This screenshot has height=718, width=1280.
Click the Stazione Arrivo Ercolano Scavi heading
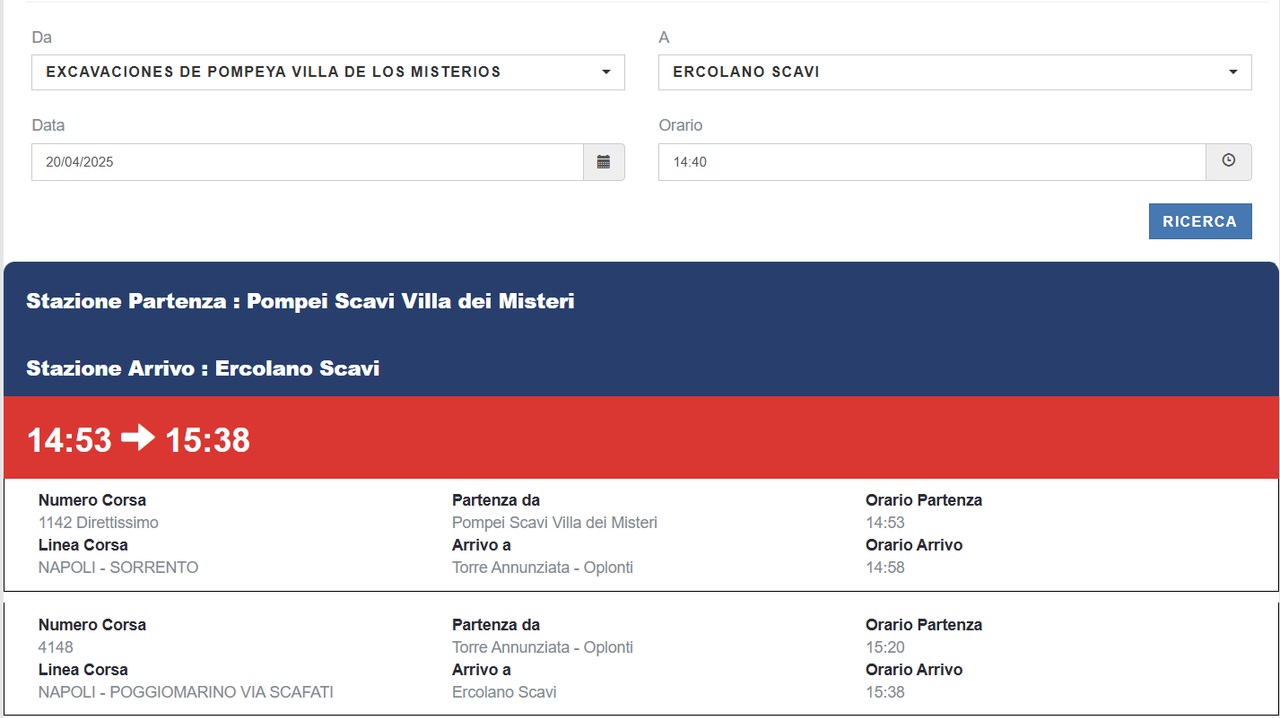click(x=203, y=369)
